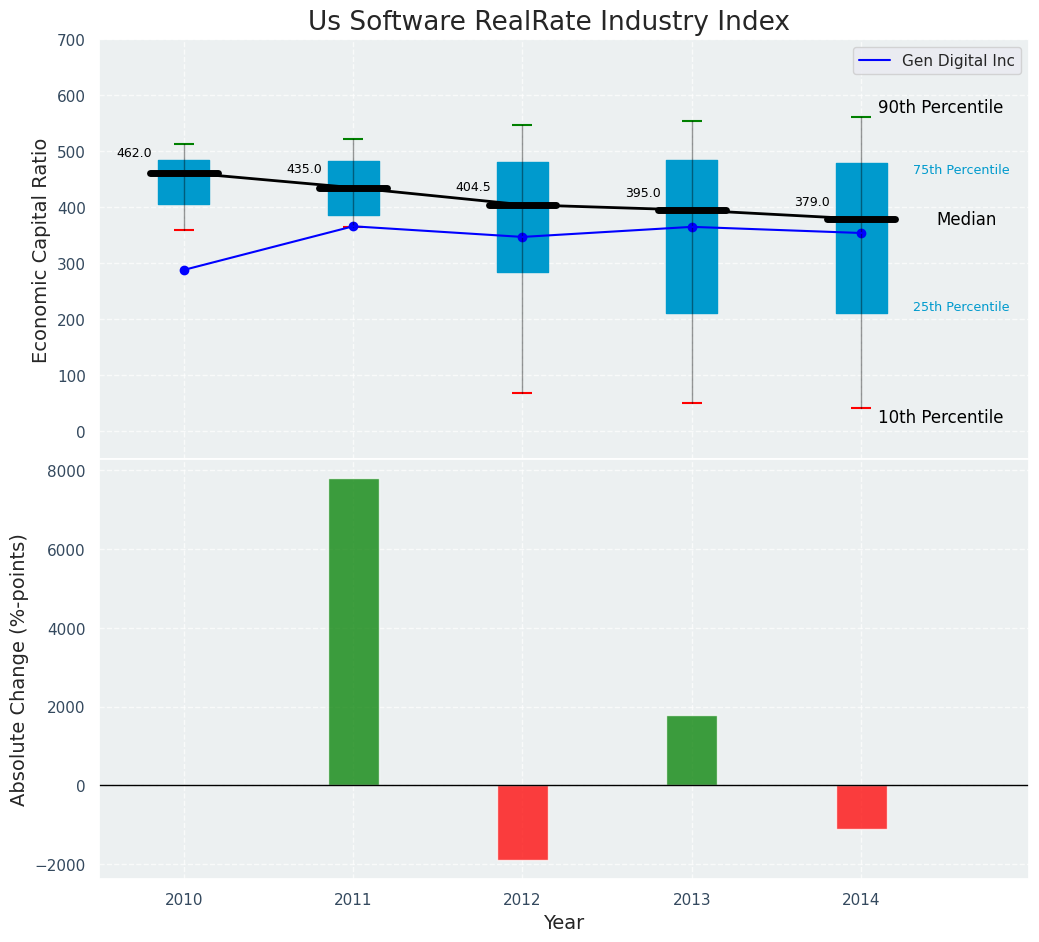Click the 404.5 median value label
The width and height of the screenshot is (1039, 942).
tap(473, 187)
